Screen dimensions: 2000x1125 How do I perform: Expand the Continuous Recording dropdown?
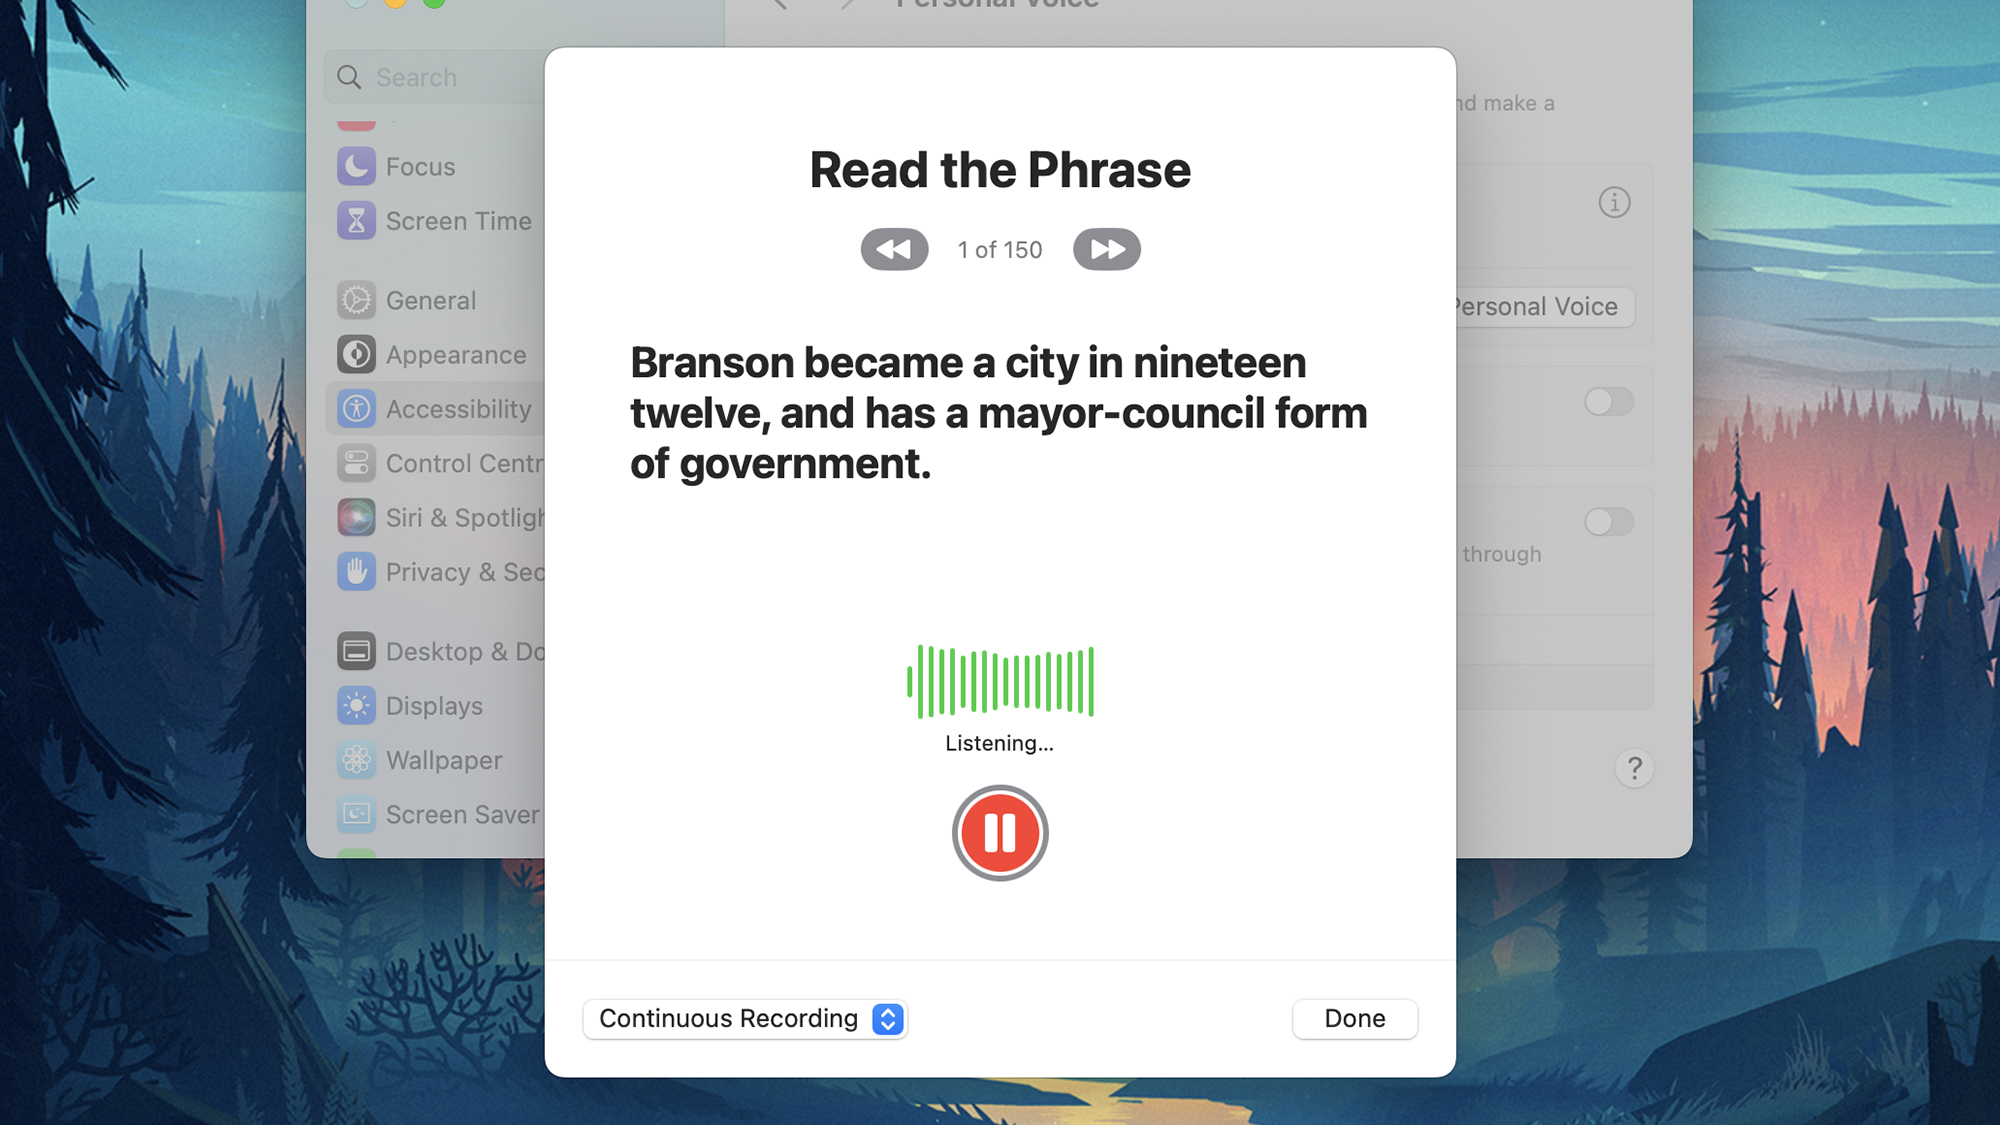(890, 1018)
